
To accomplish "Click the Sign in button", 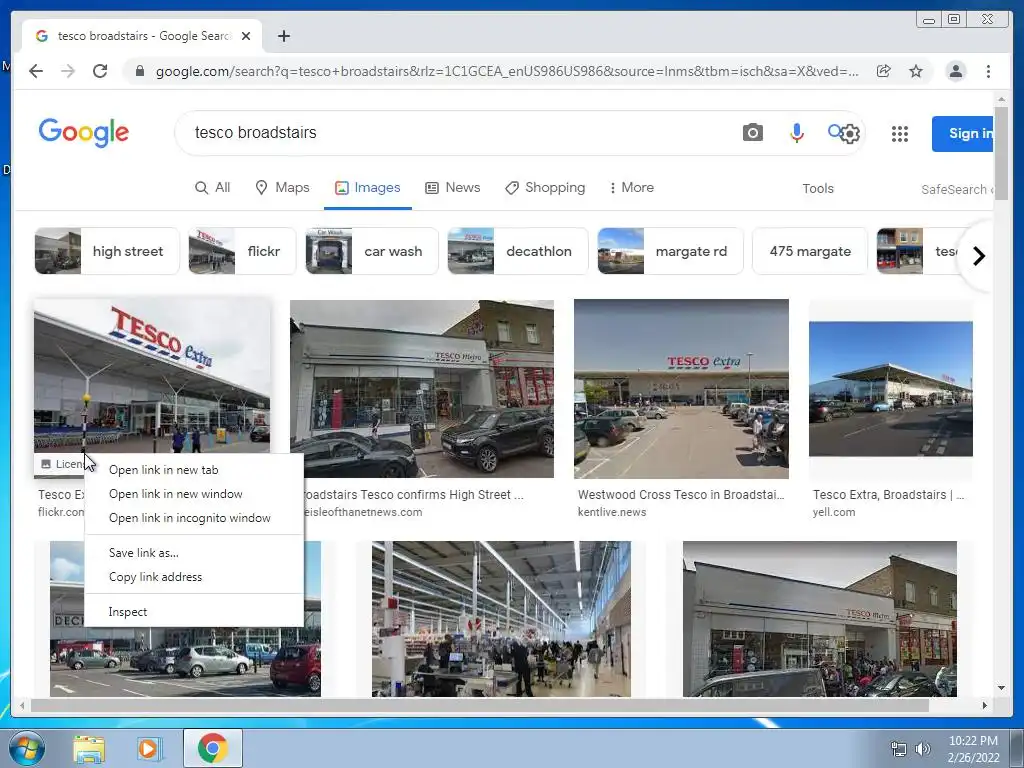I will 963,133.
